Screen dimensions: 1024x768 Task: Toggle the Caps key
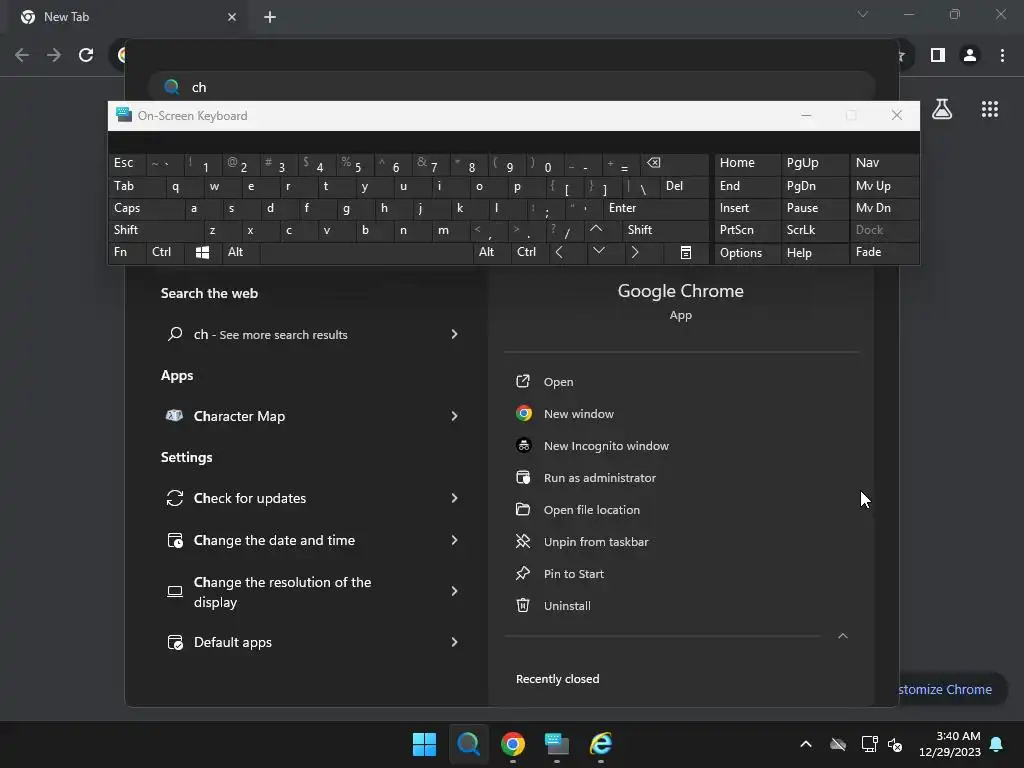[146, 208]
